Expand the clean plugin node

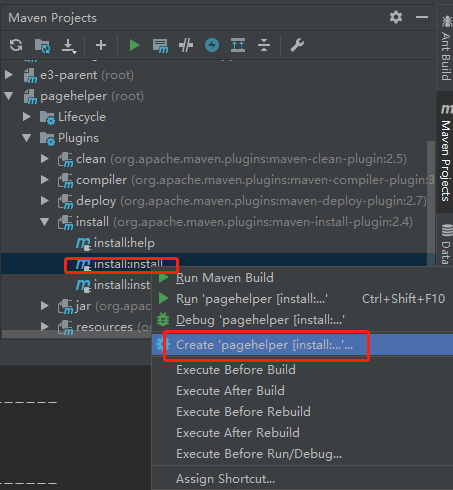pyautogui.click(x=45, y=159)
